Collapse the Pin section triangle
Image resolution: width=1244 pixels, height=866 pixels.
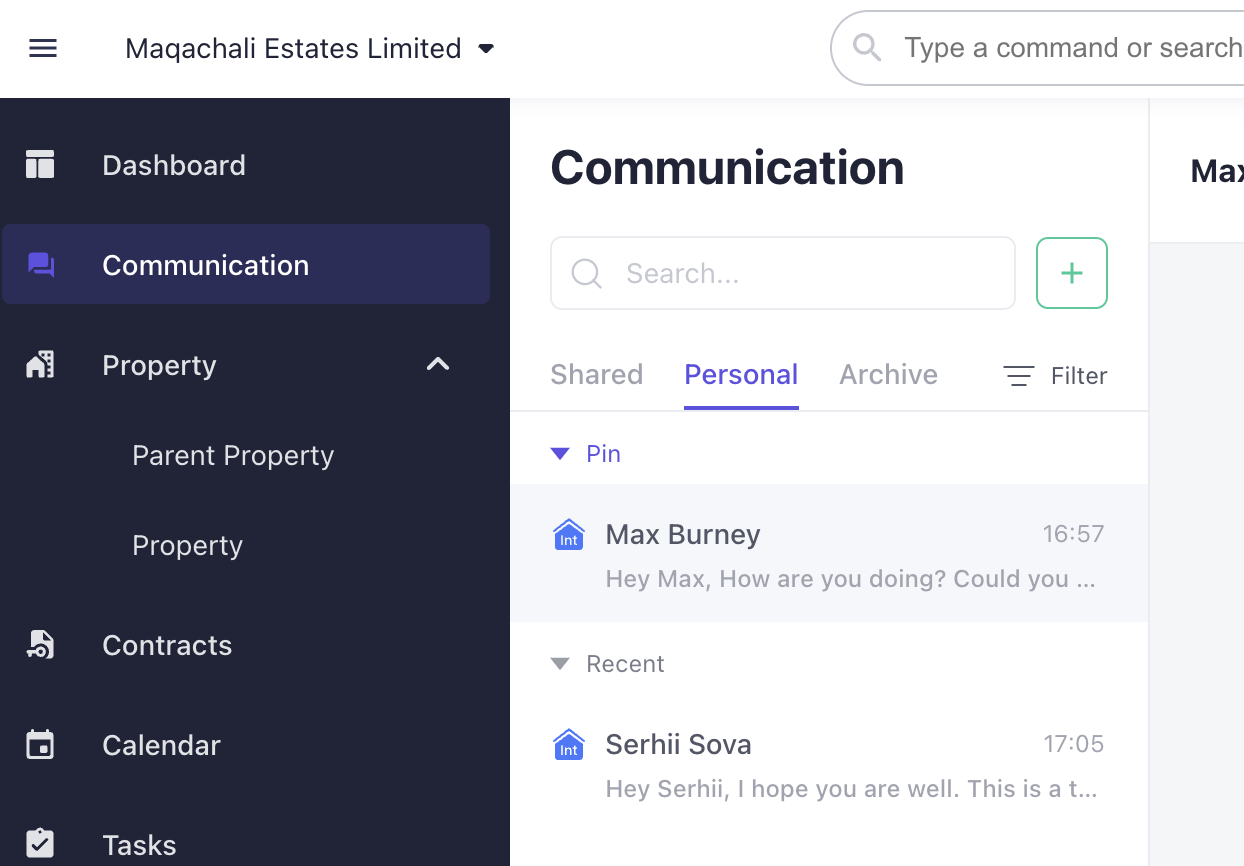560,454
